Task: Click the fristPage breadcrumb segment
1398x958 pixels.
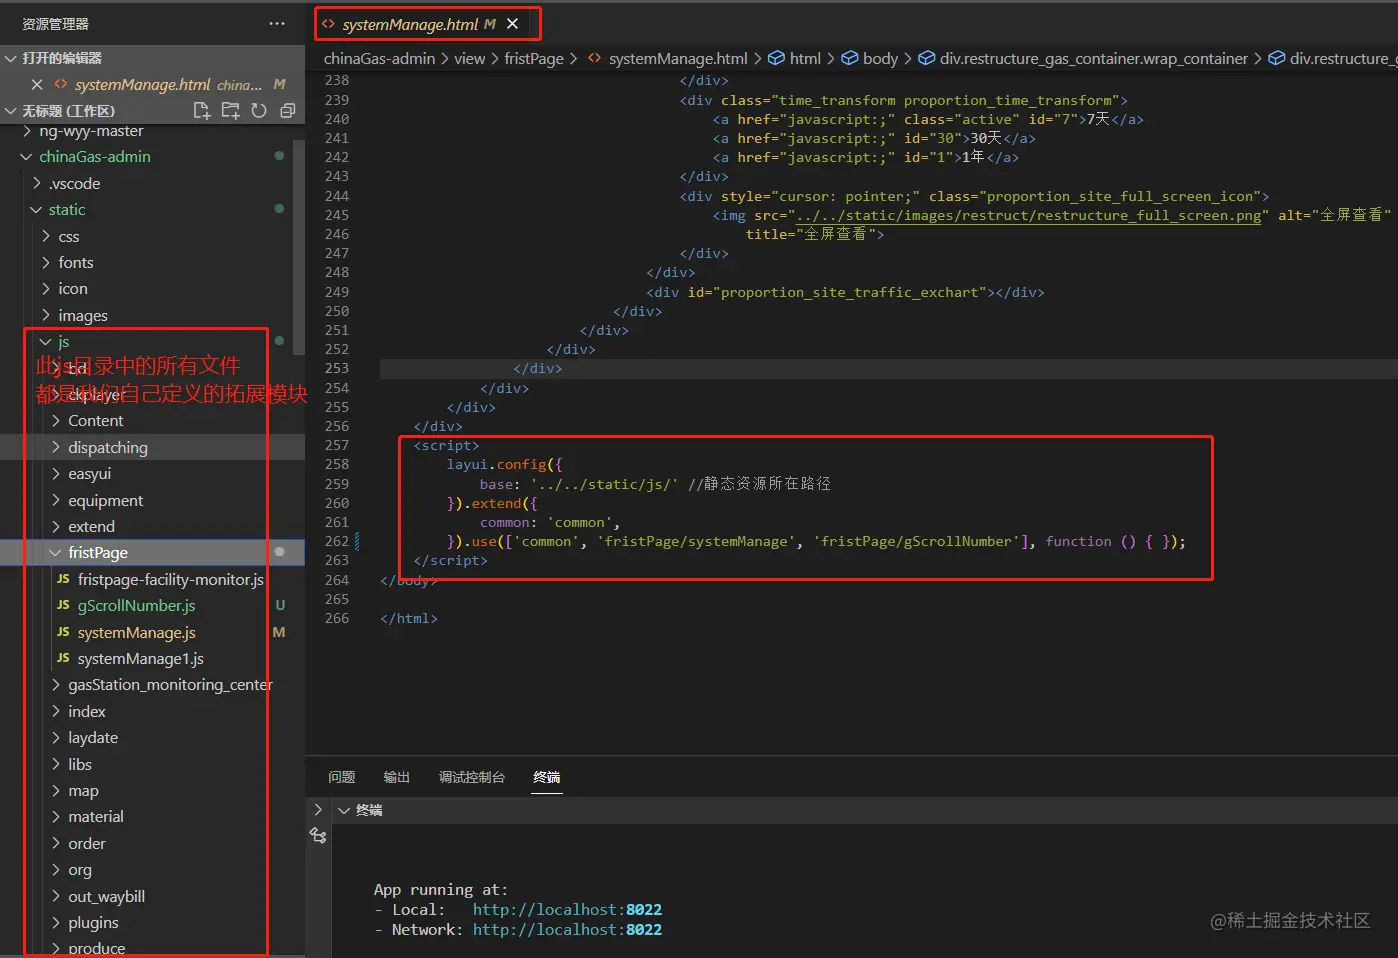Action: point(534,59)
